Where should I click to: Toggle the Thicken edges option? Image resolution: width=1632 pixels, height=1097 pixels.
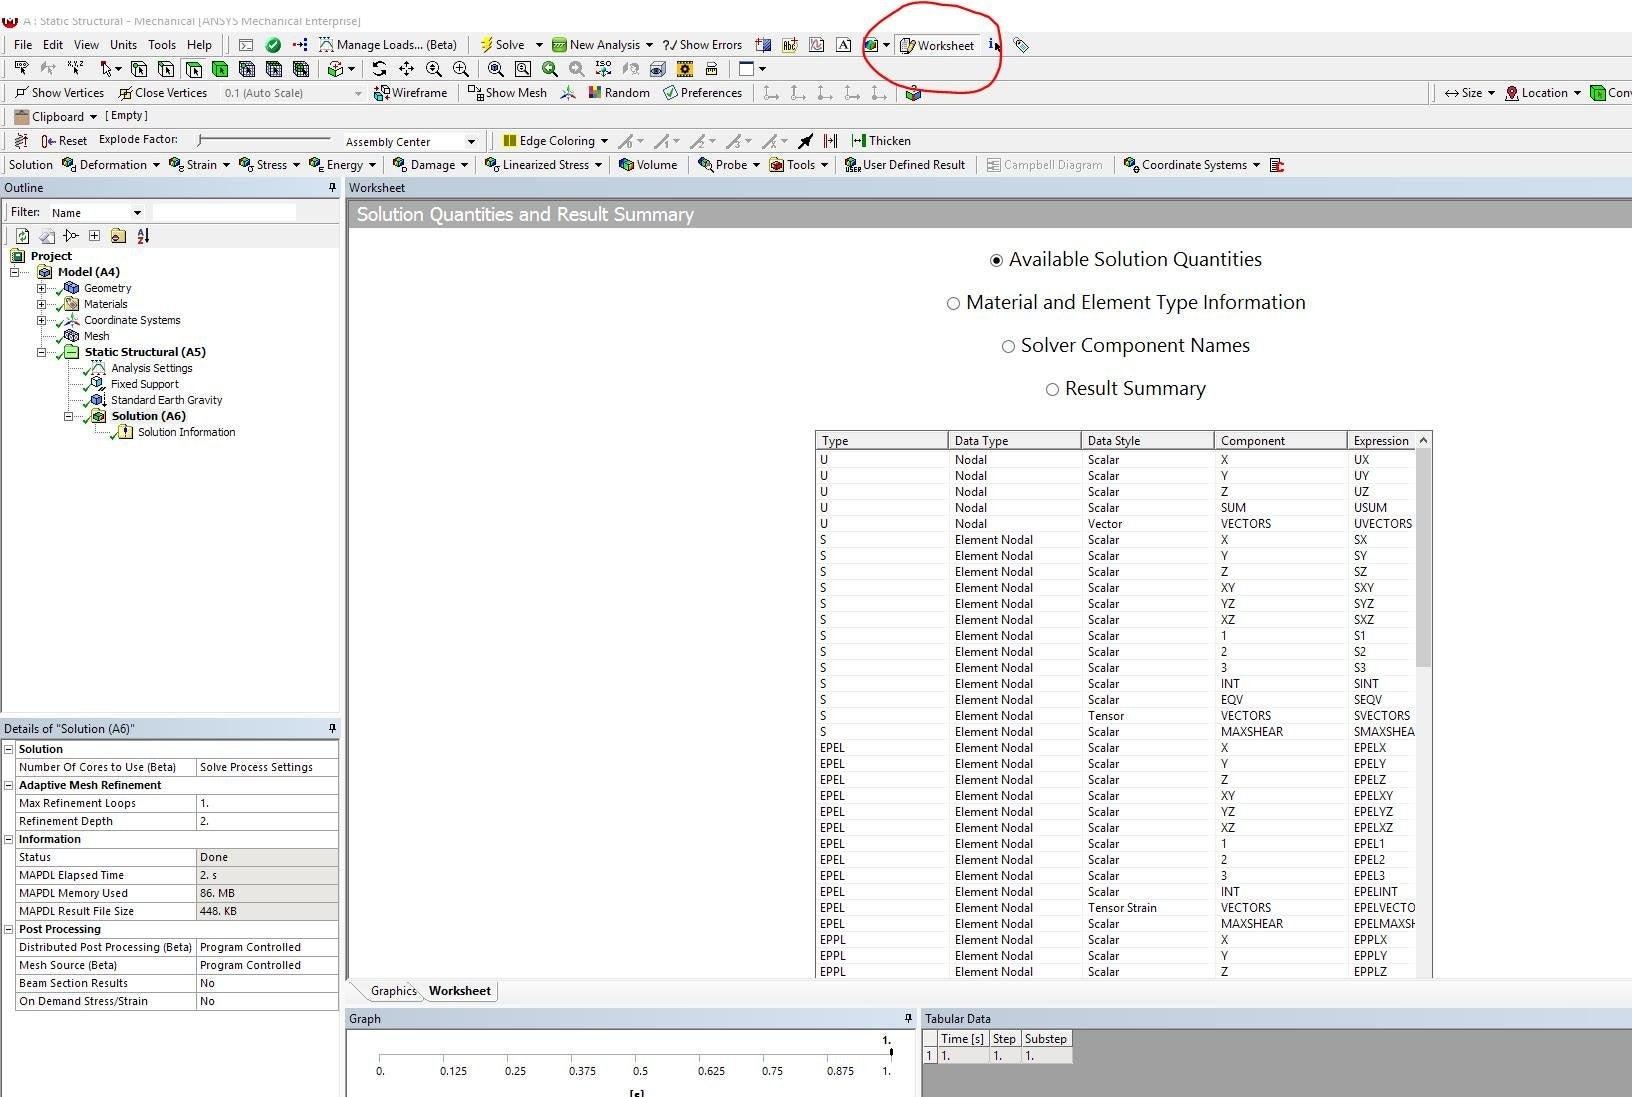[x=881, y=141]
